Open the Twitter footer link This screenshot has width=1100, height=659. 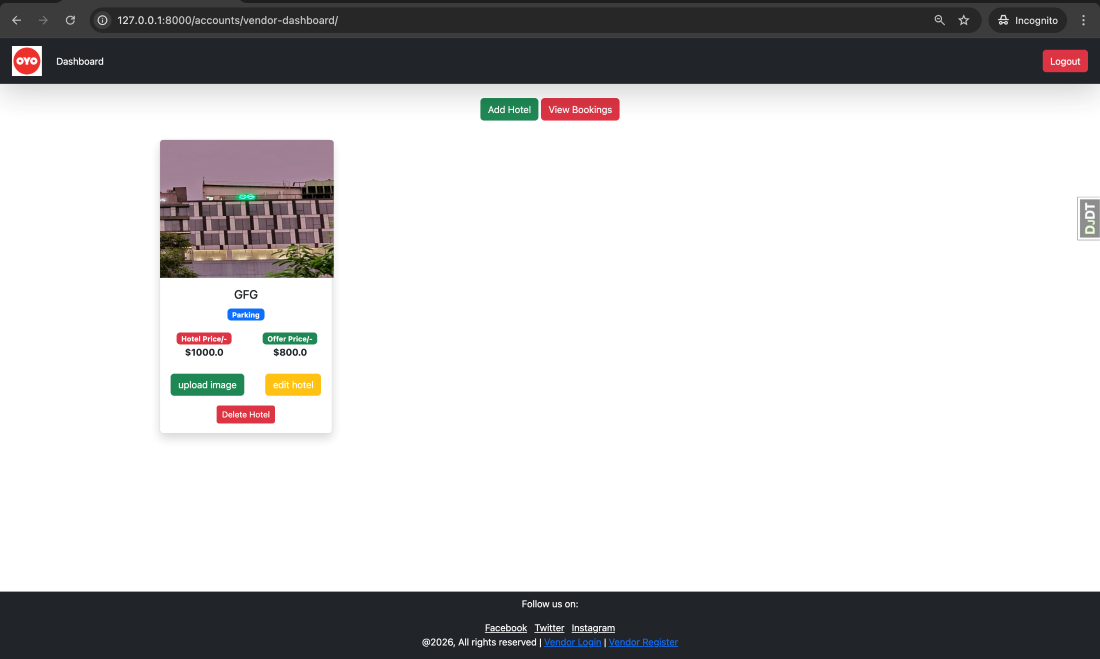[549, 628]
